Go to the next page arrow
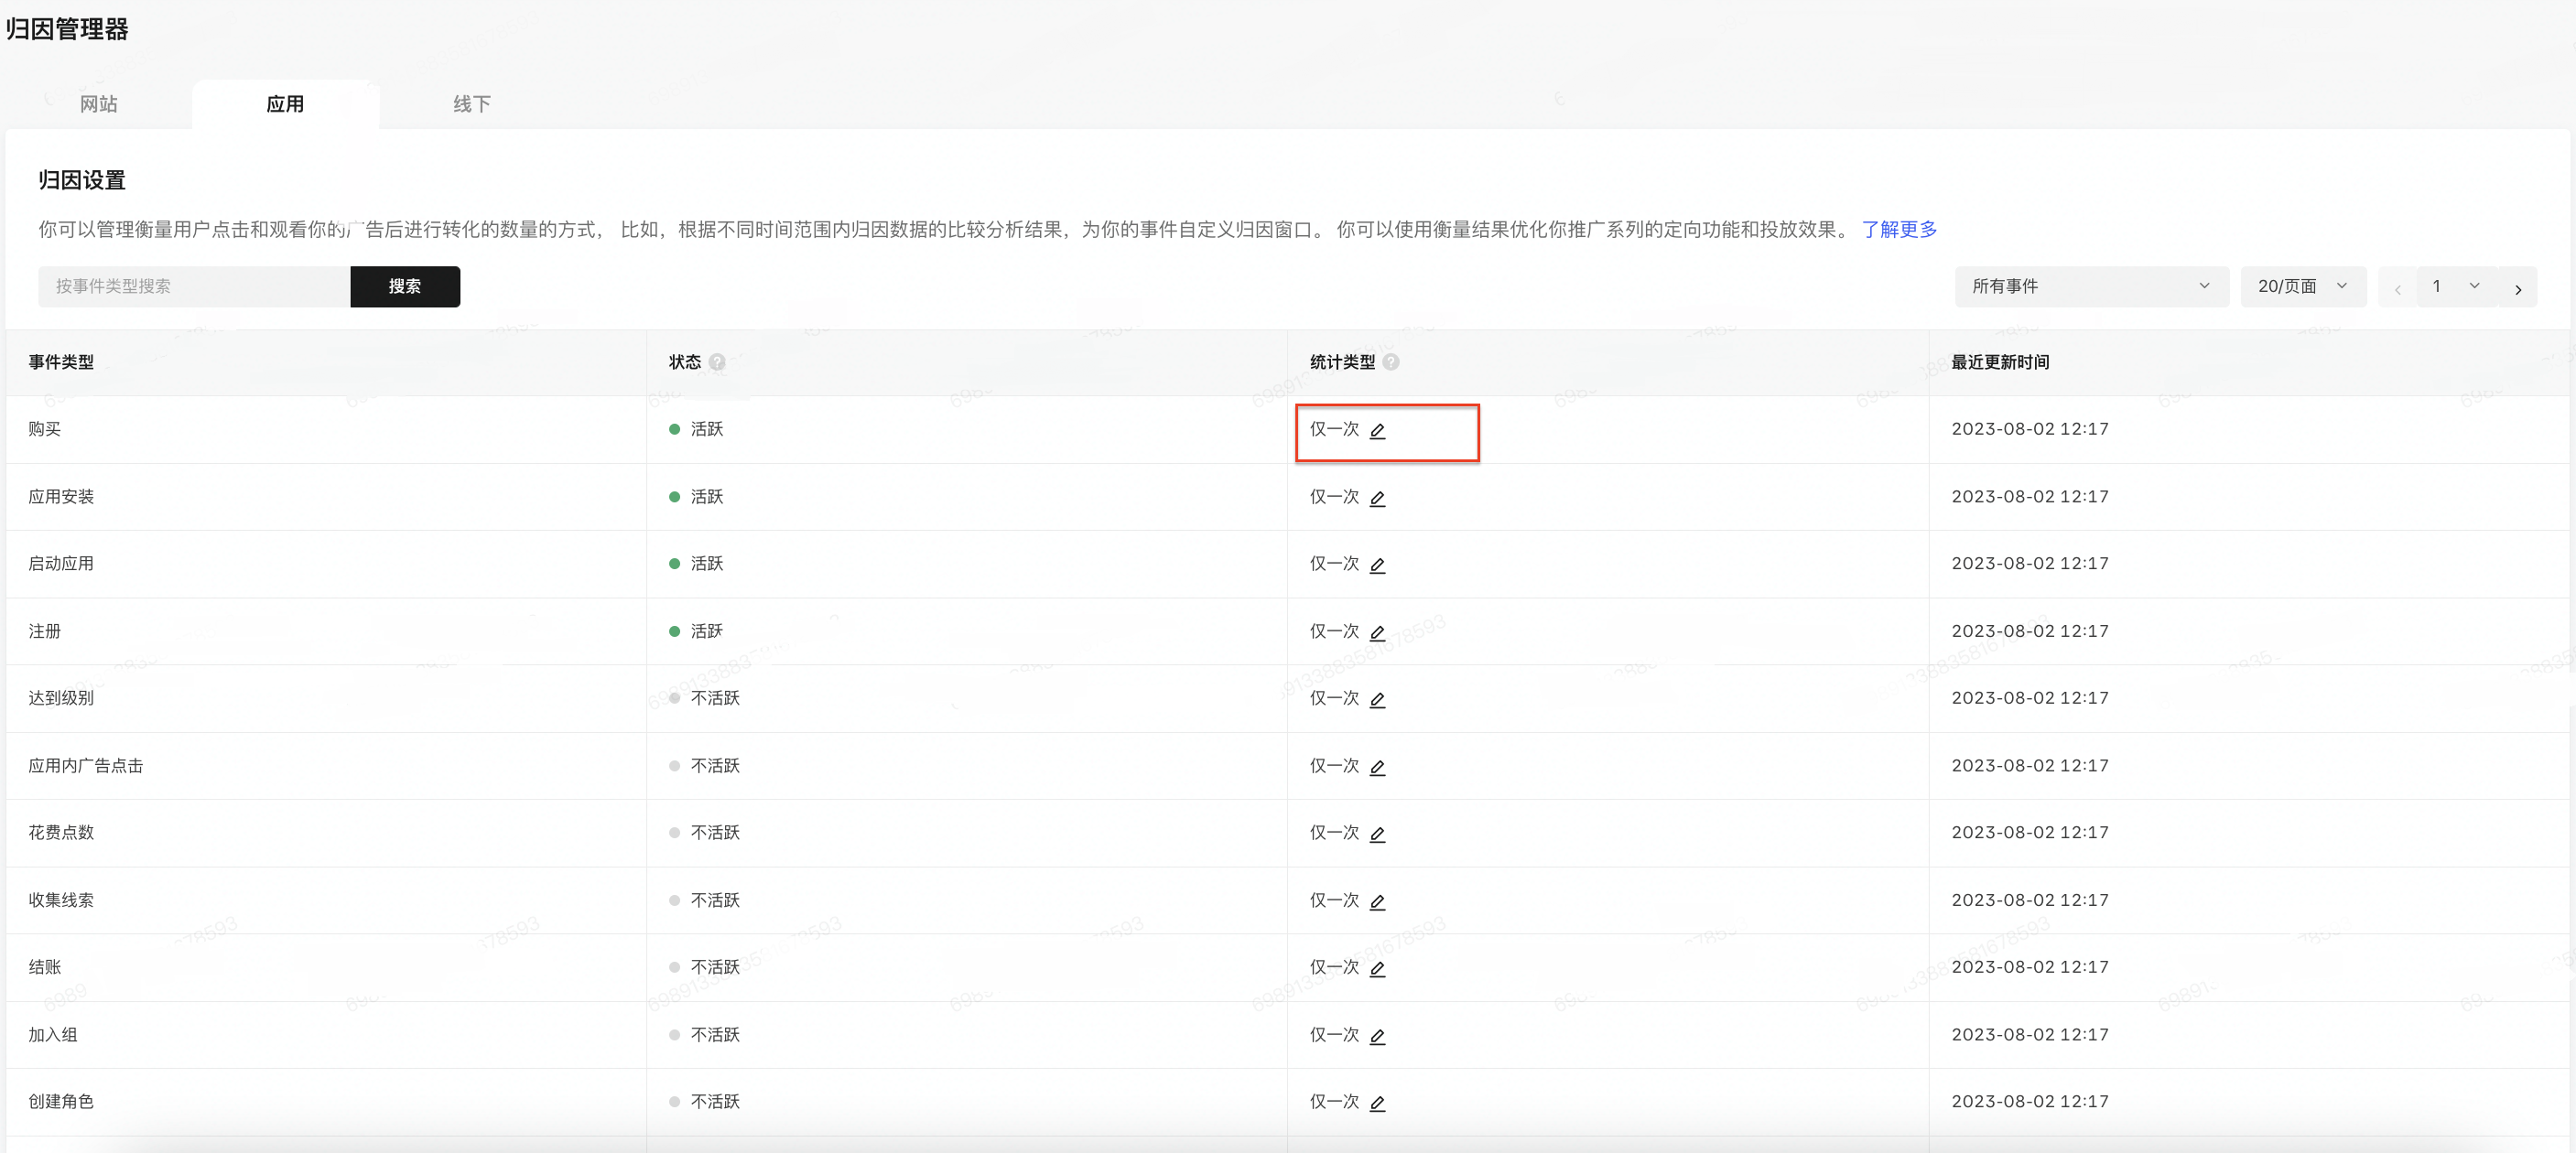Viewport: 2576px width, 1153px height. tap(2517, 288)
